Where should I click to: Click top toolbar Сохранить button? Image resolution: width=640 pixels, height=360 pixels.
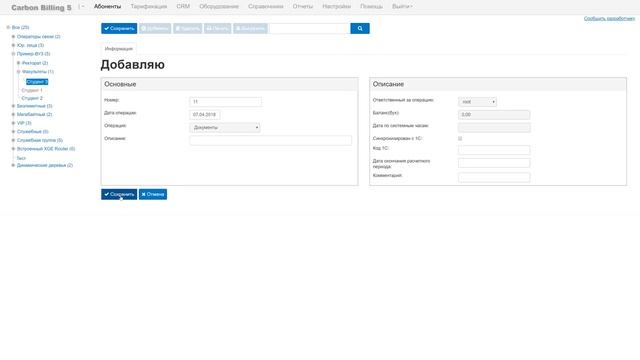tap(119, 29)
